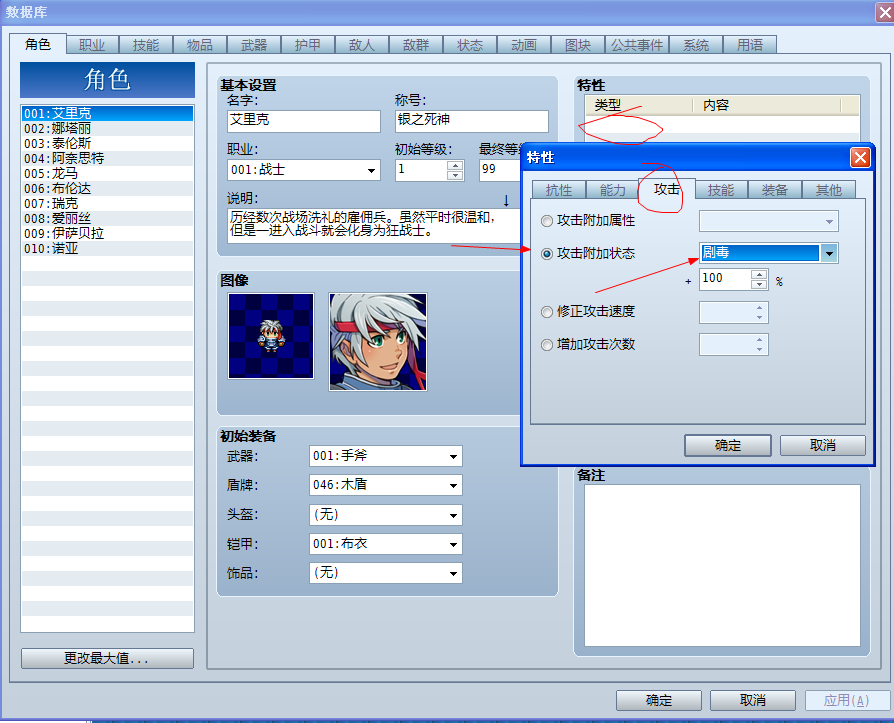Select actor 008:爱丽丝 in the list
894x723 pixels.
(107, 218)
